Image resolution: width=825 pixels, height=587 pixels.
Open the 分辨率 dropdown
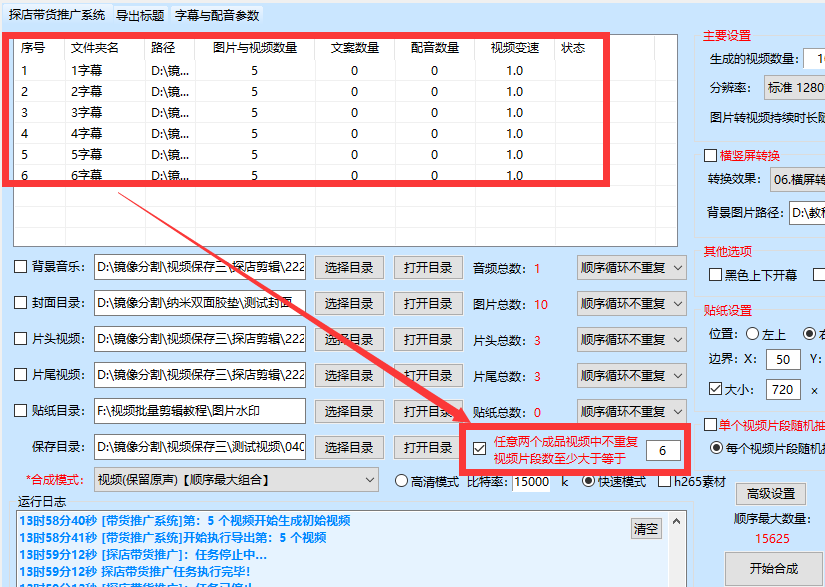pos(794,88)
